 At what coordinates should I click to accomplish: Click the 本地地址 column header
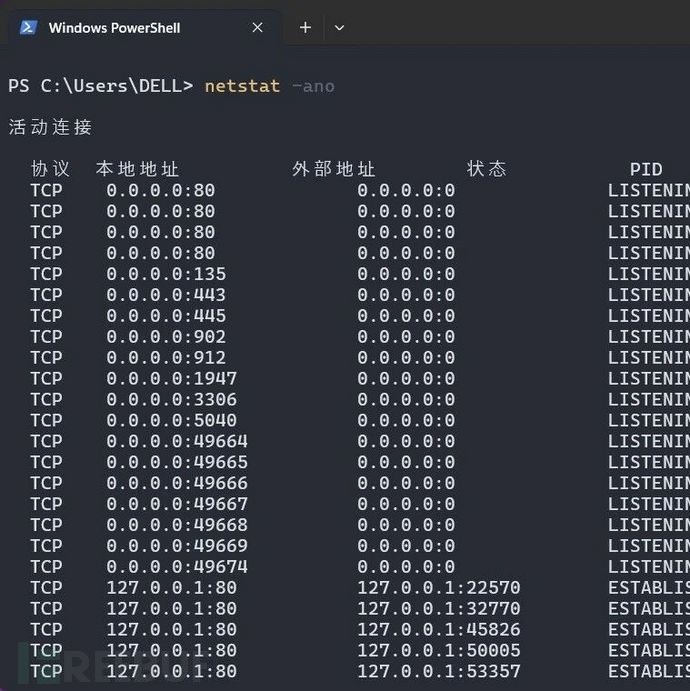[x=137, y=169]
